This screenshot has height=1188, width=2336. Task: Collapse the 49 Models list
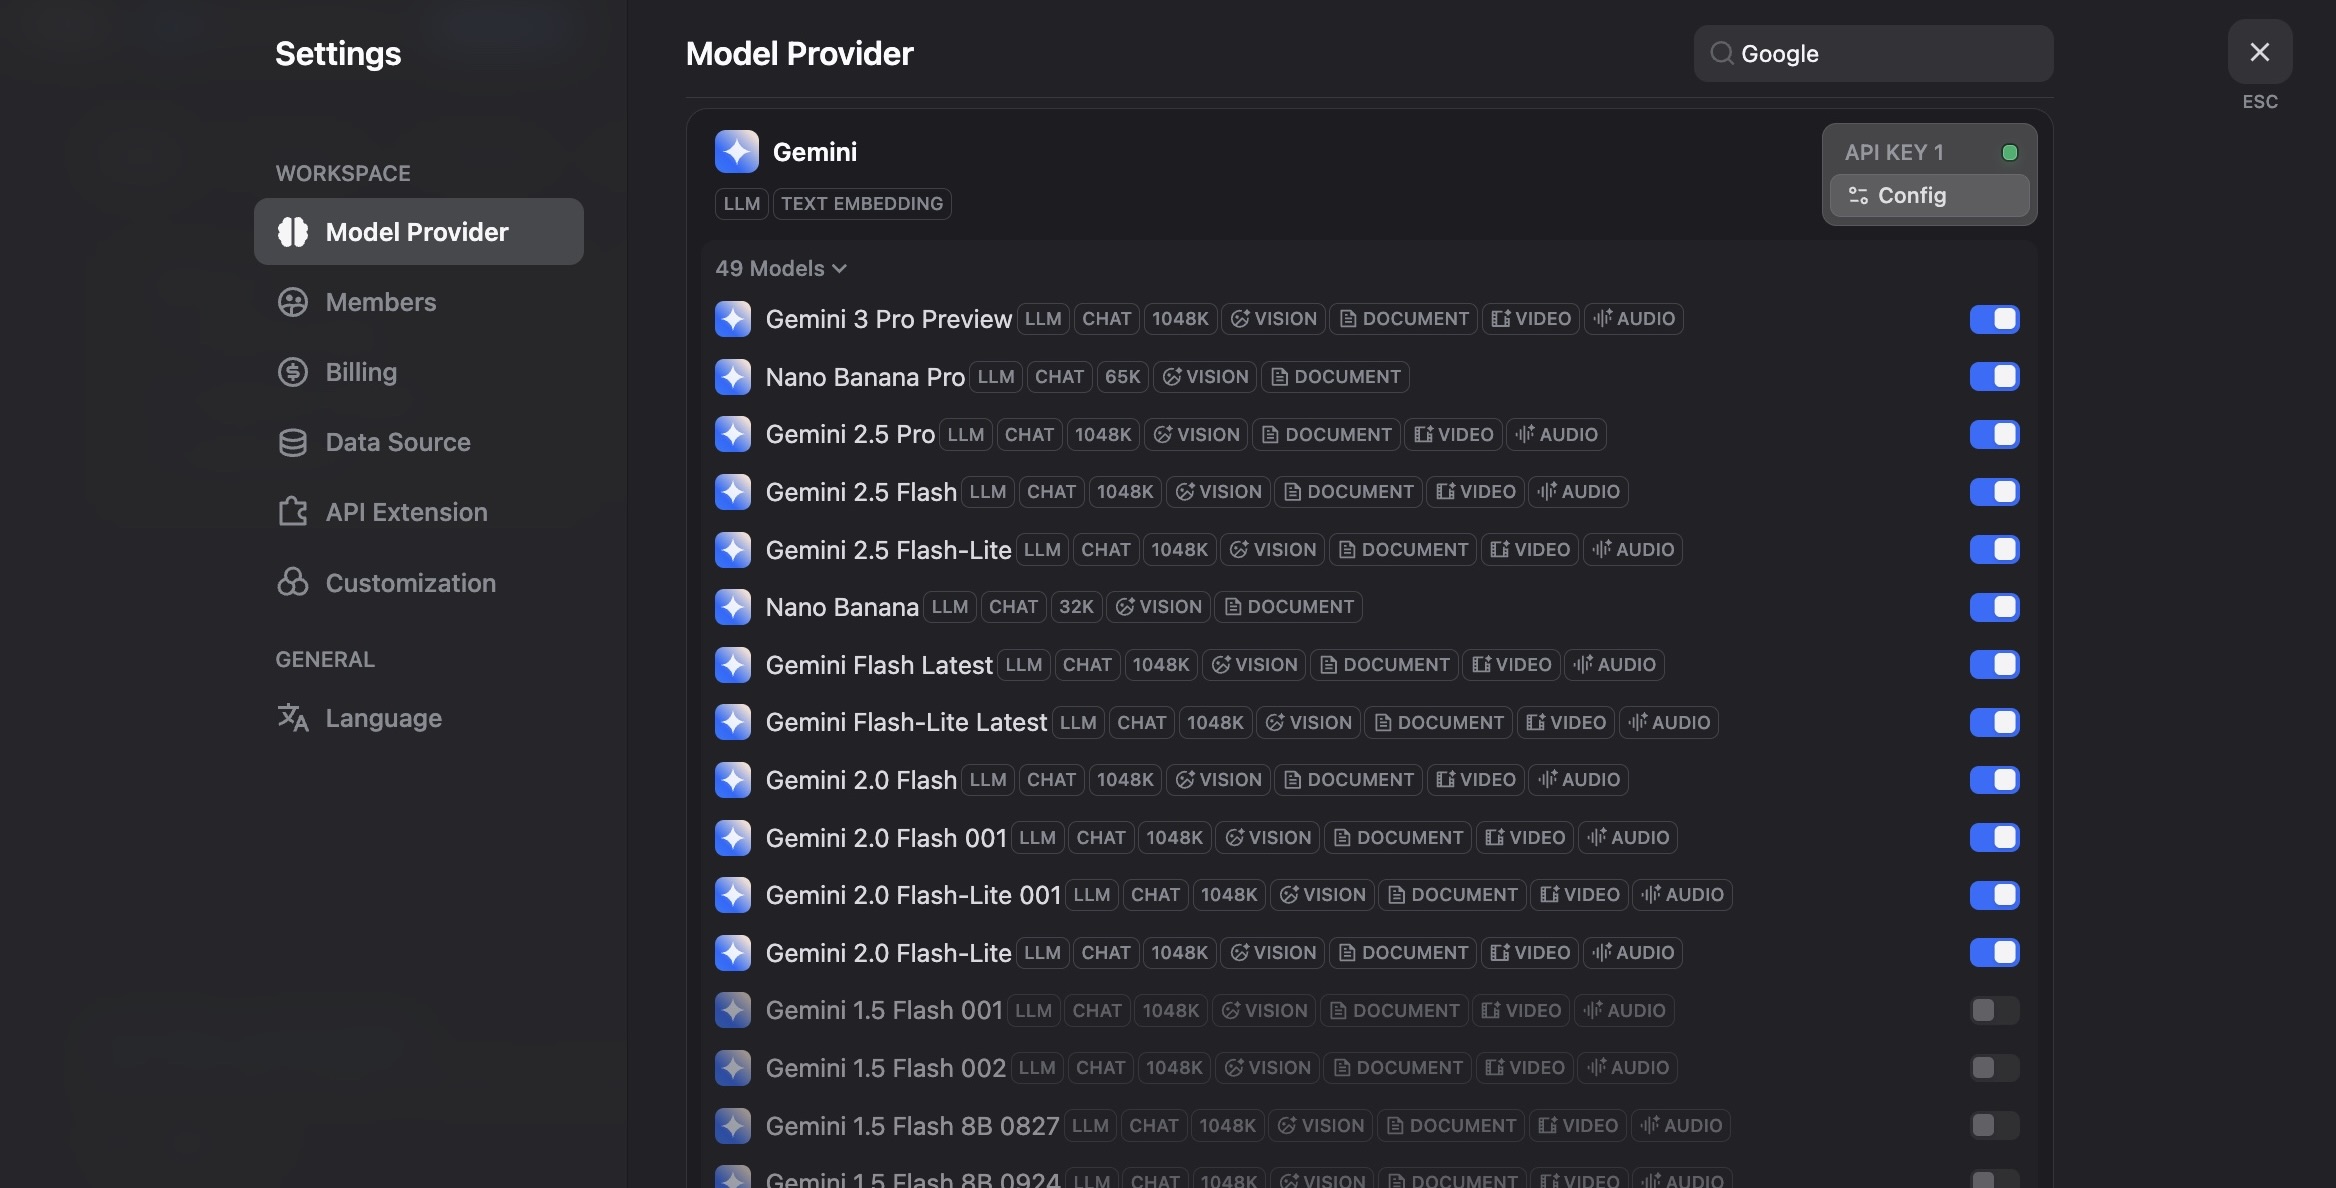(781, 268)
